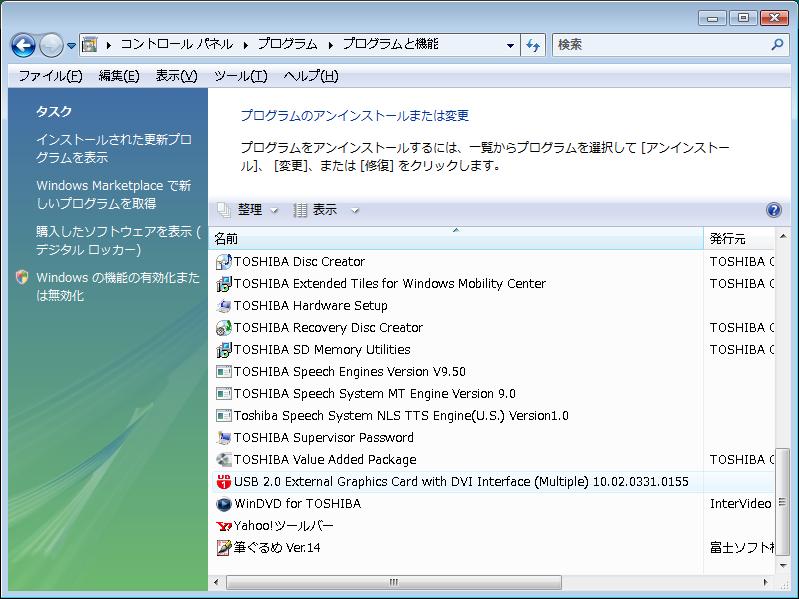This screenshot has width=799, height=599.
Task: Open the 表示(V) menu
Action: click(176, 76)
